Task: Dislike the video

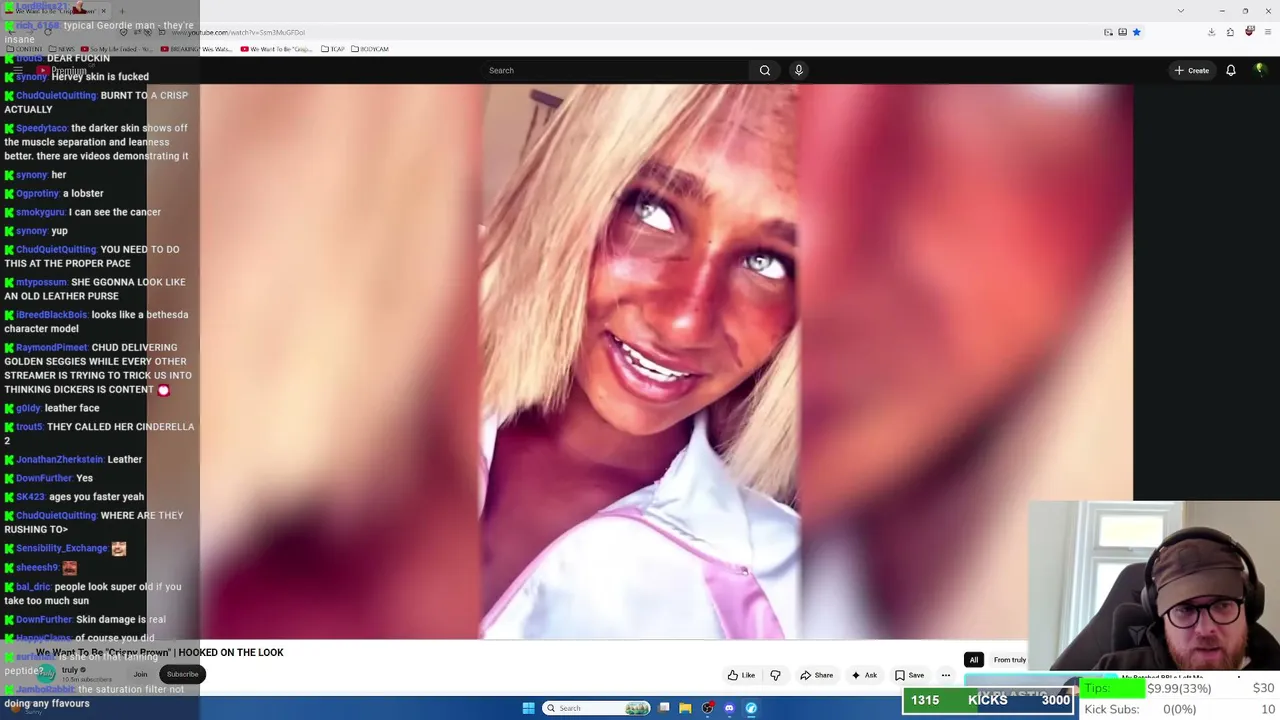Action: point(775,675)
